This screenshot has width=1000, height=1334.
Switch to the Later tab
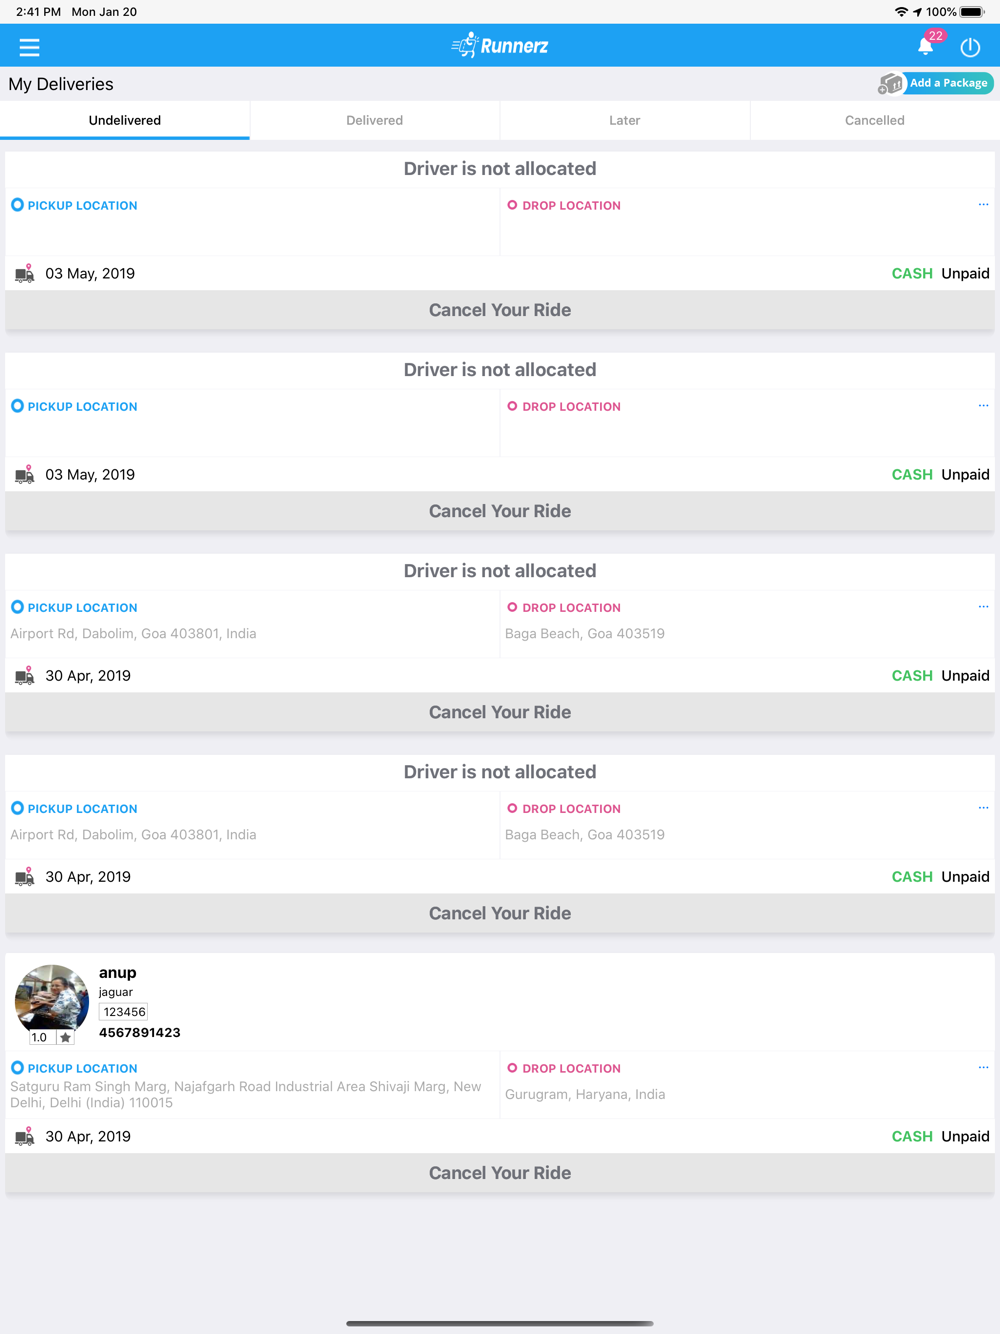(x=625, y=120)
